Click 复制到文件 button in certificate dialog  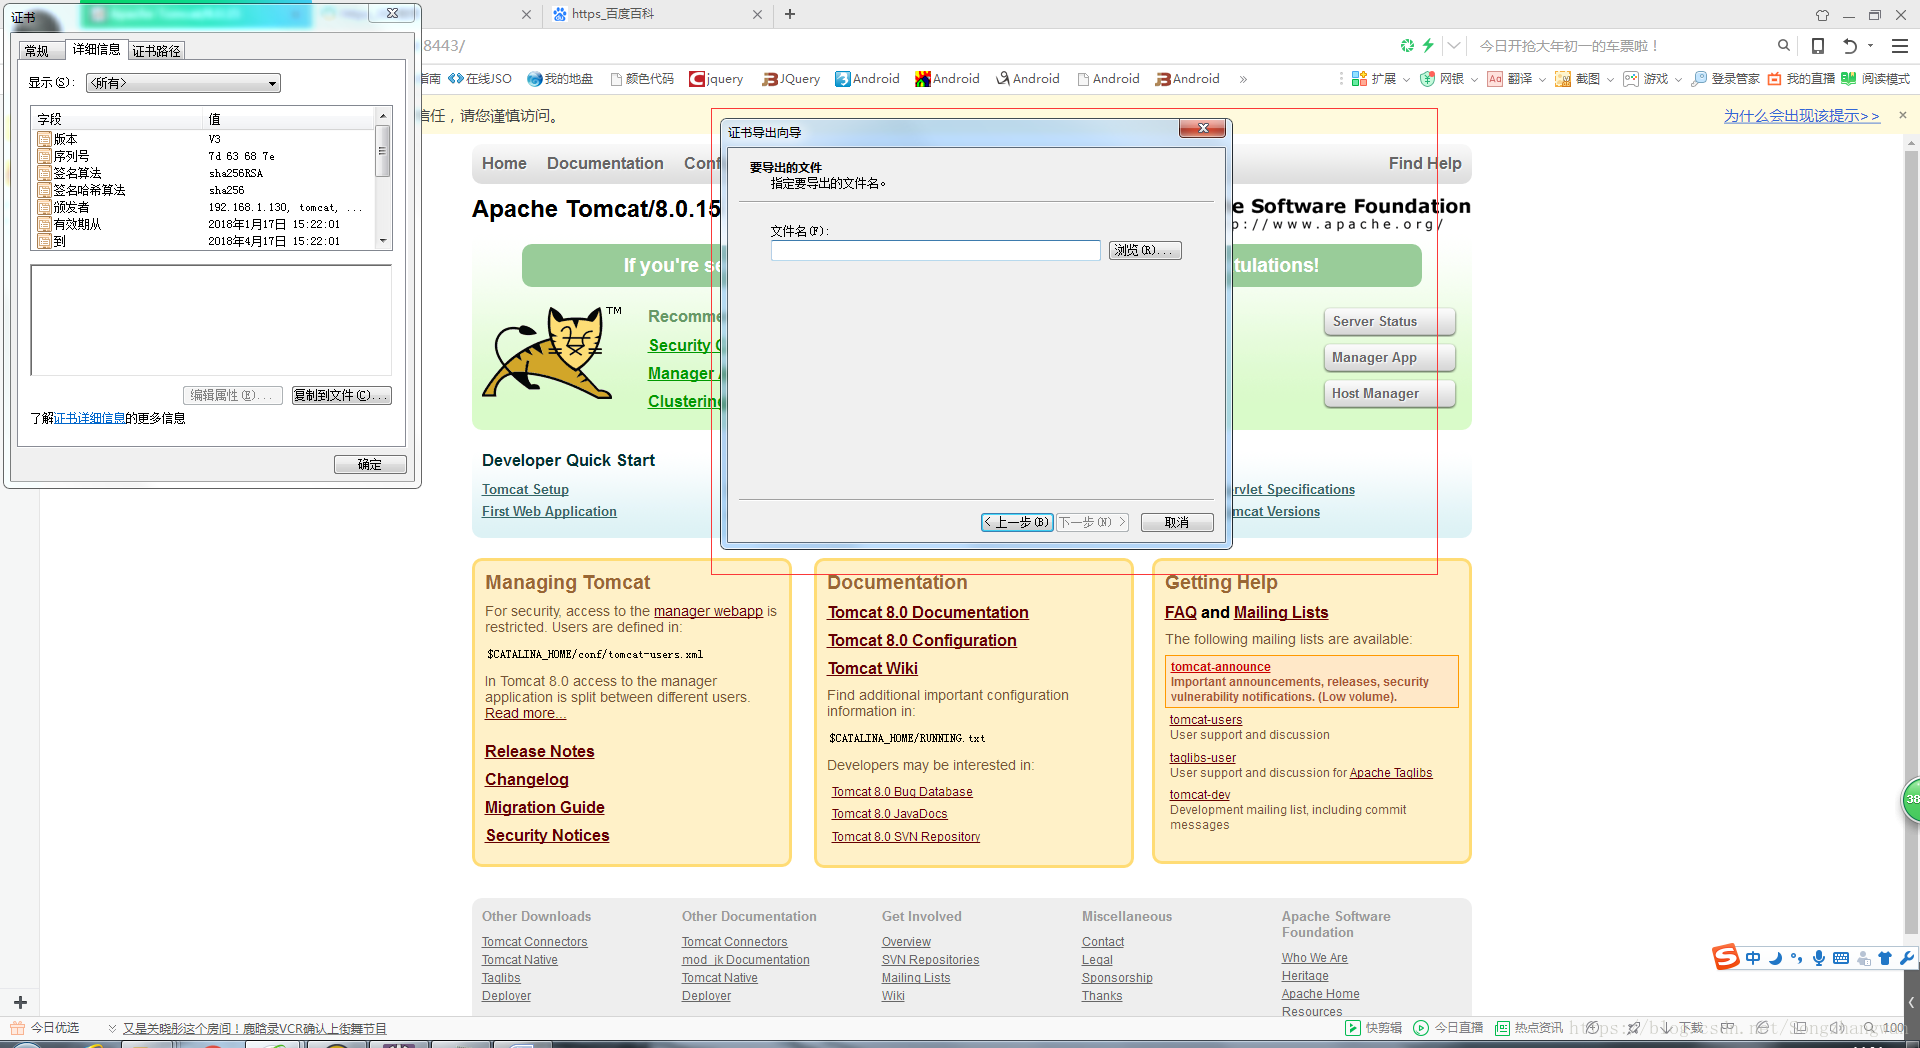[341, 395]
